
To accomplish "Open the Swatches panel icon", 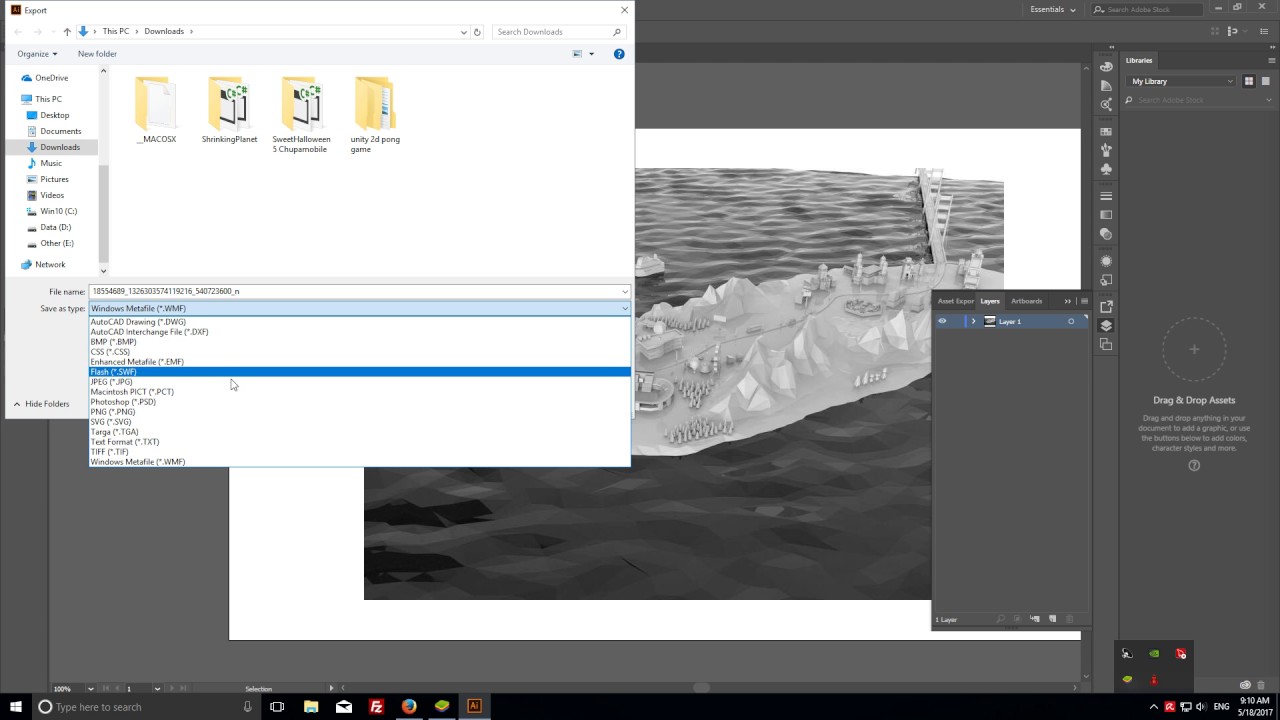I will pos(1106,131).
